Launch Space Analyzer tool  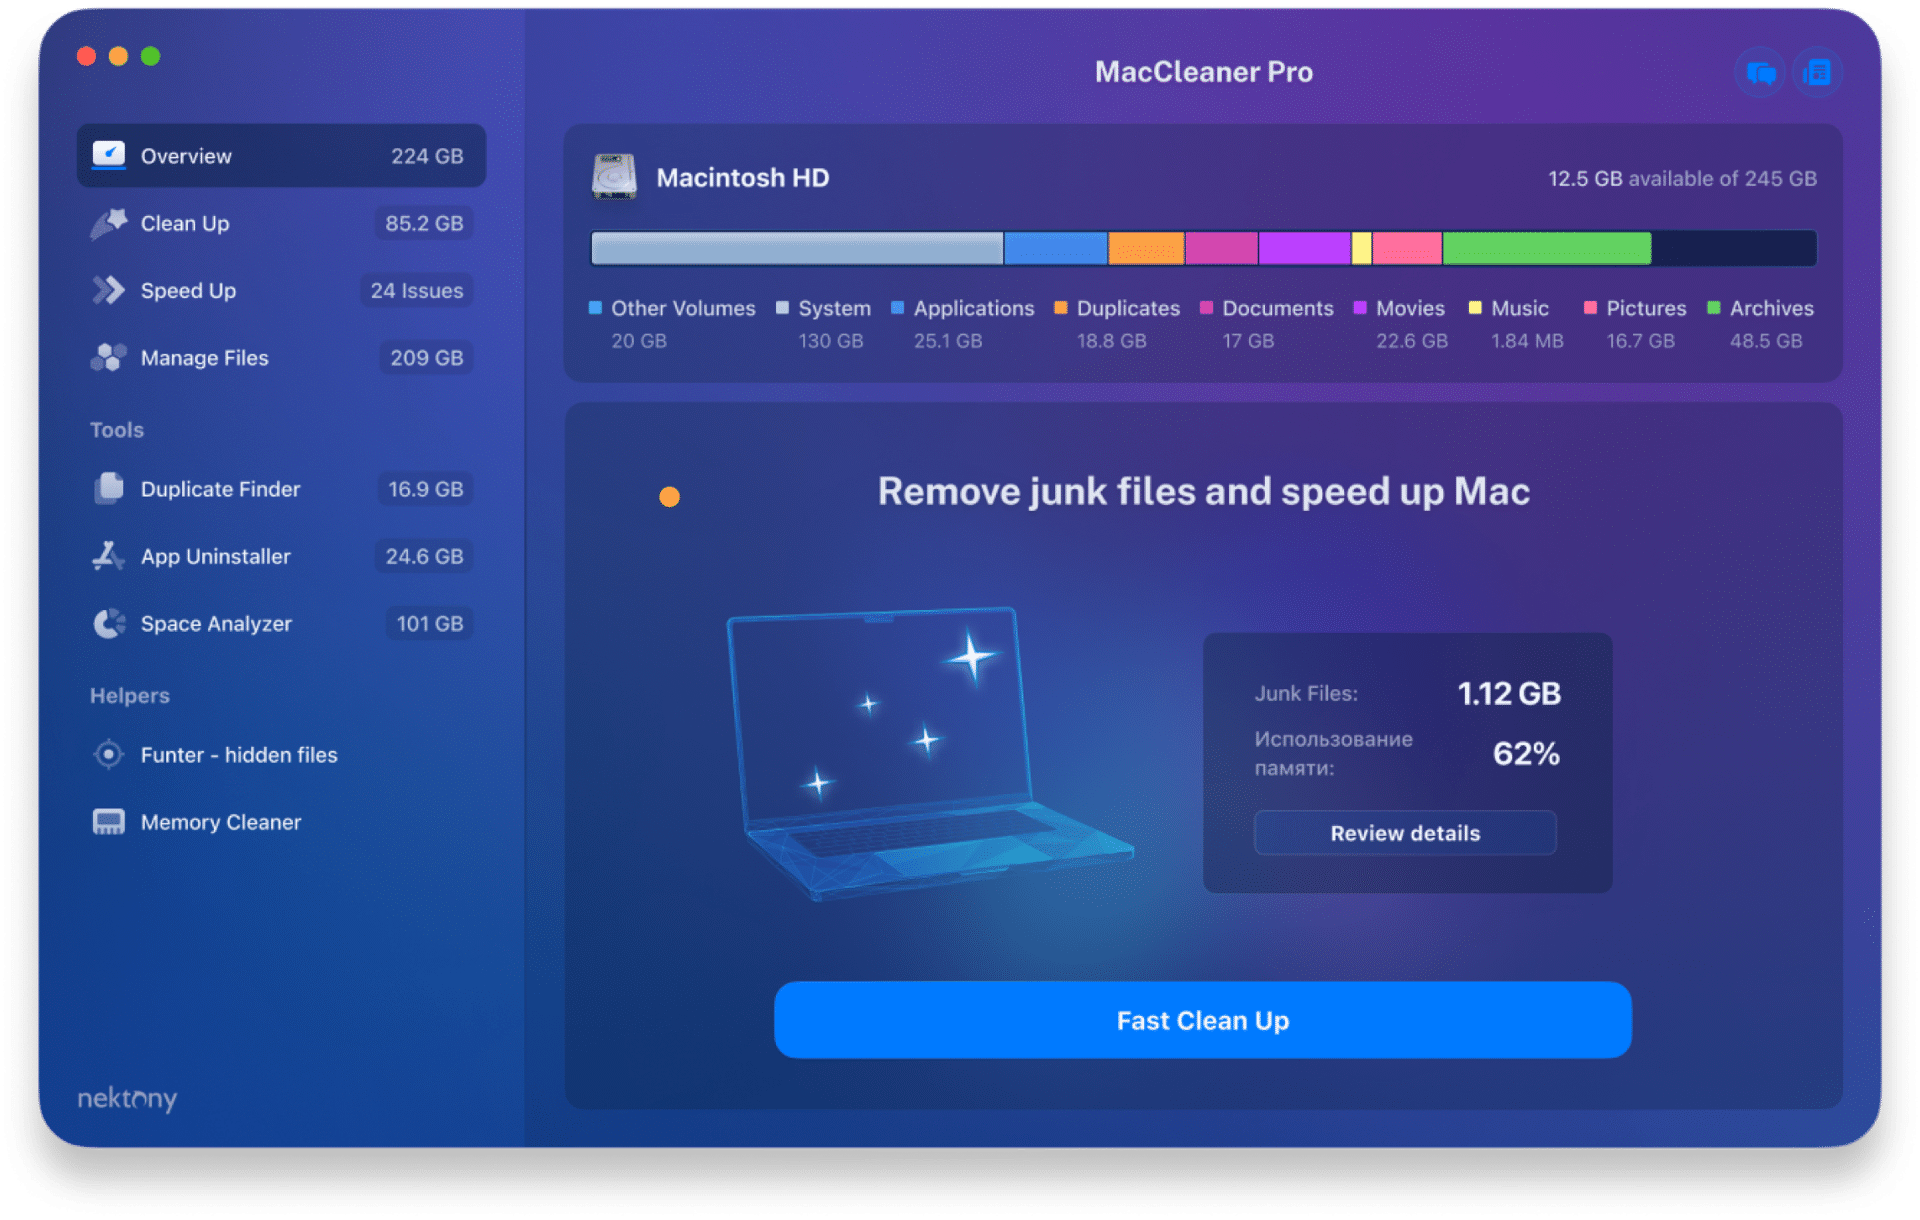pos(281,623)
